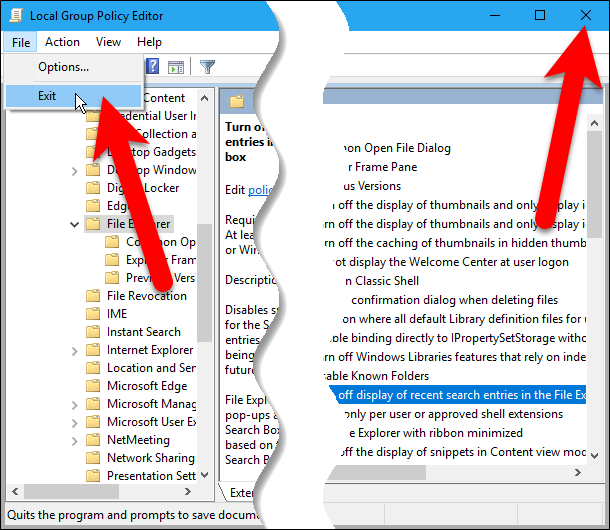This screenshot has height=530, width=610.
Task: Select the Known Folders setting row
Action: (x=377, y=376)
